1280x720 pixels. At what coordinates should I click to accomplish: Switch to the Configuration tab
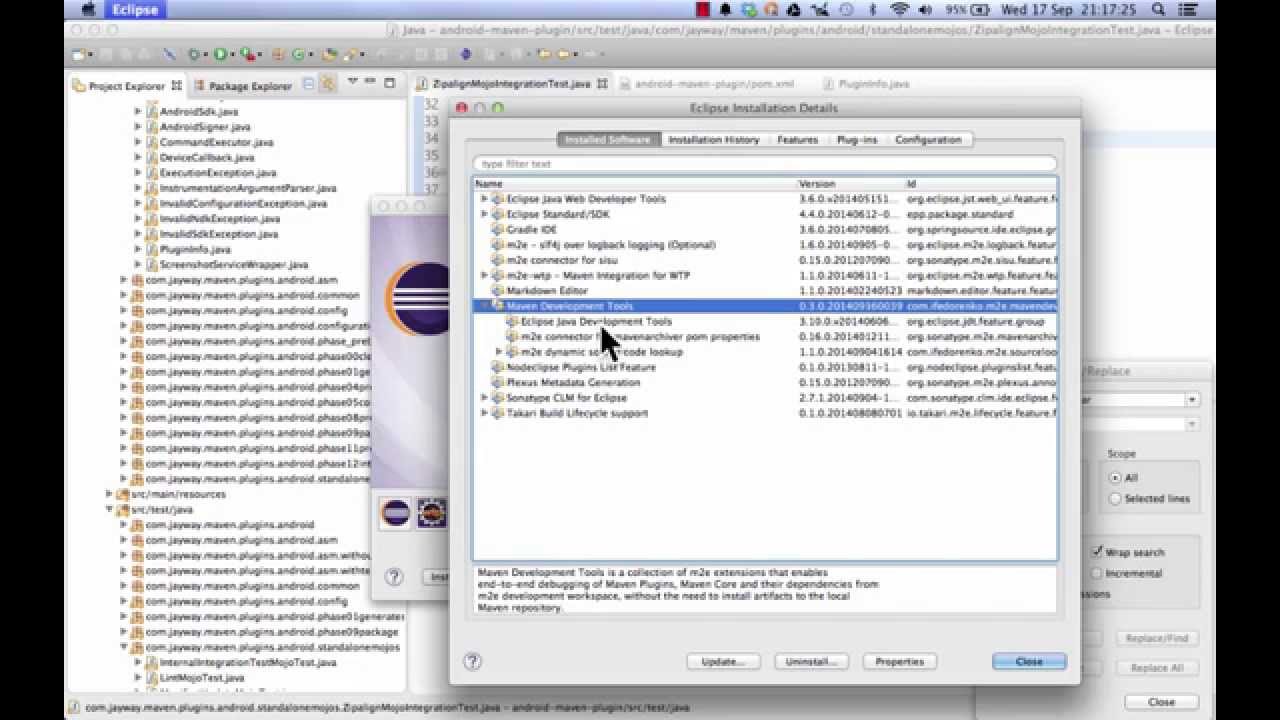coord(928,140)
